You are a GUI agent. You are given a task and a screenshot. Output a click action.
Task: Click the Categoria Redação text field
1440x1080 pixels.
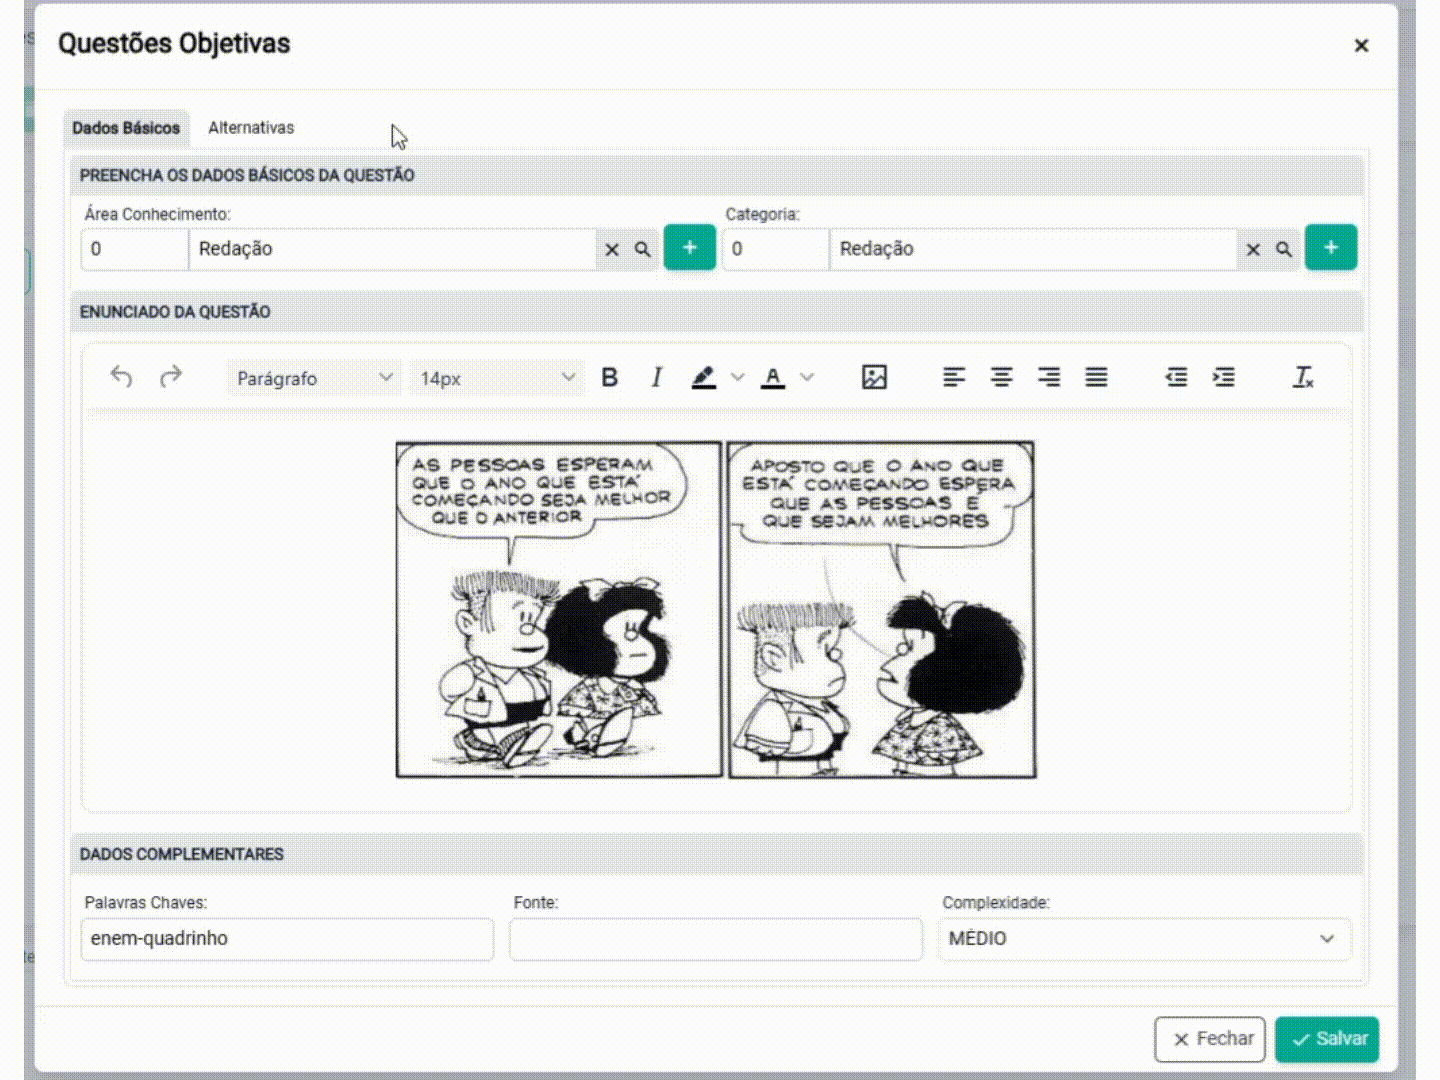(x=1033, y=249)
